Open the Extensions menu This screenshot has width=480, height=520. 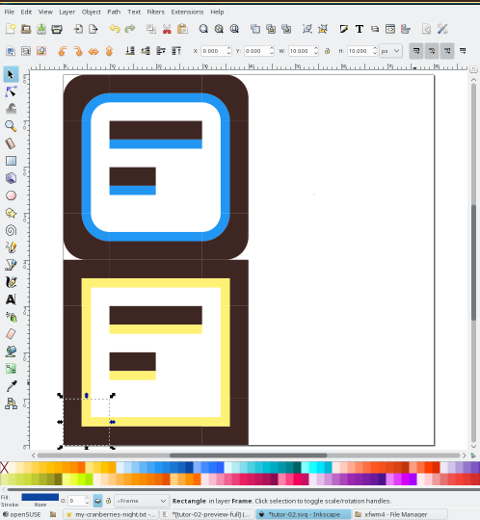tap(187, 12)
